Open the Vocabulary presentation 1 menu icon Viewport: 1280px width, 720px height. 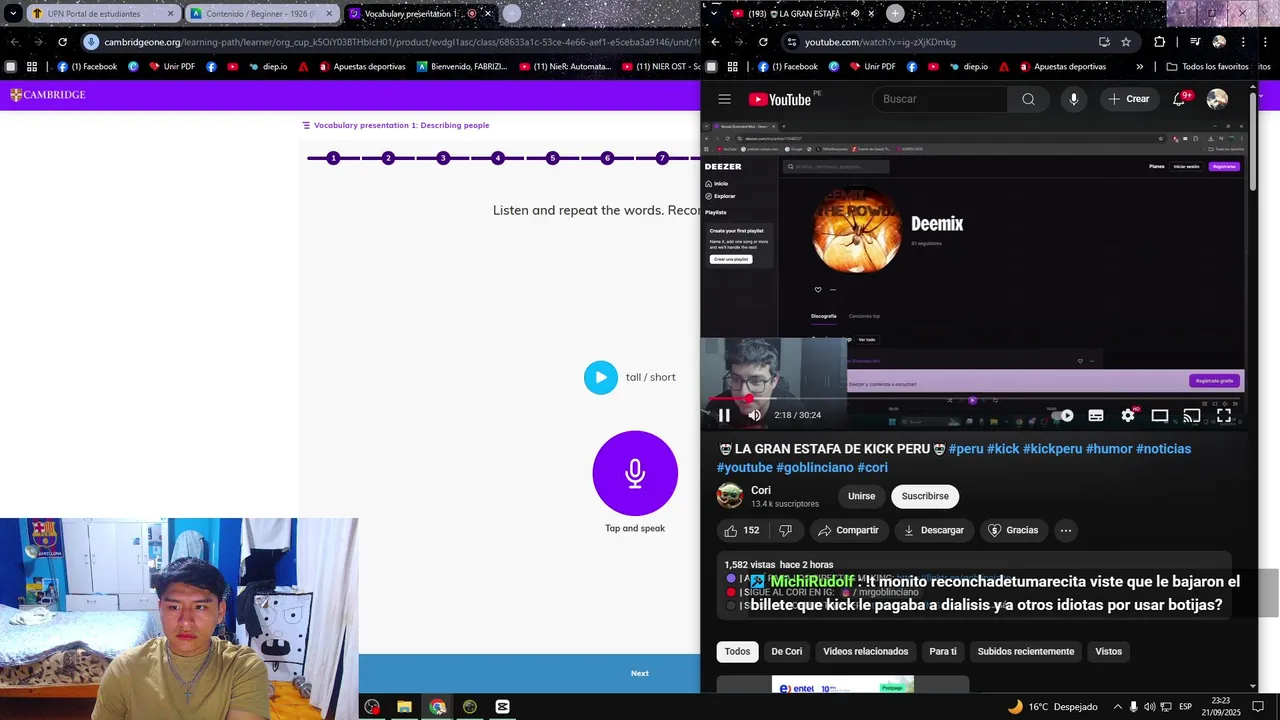[306, 125]
